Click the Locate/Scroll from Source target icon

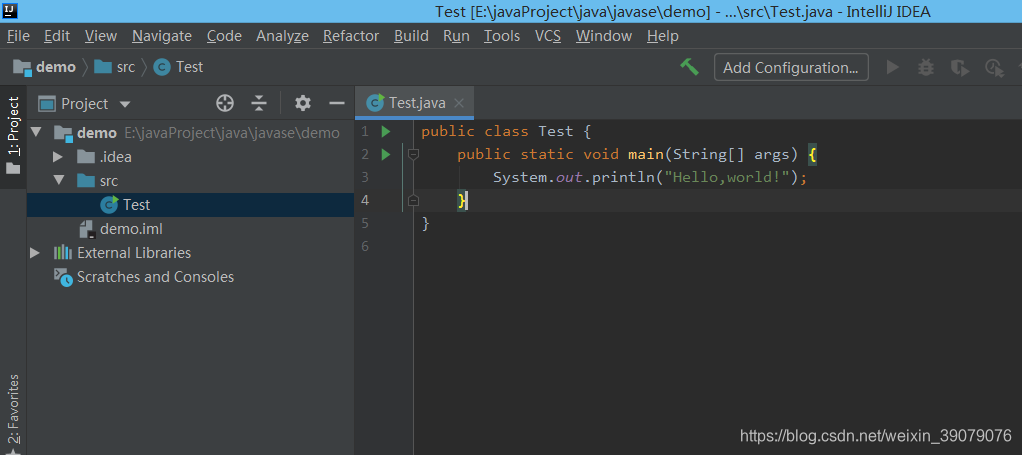coord(225,103)
